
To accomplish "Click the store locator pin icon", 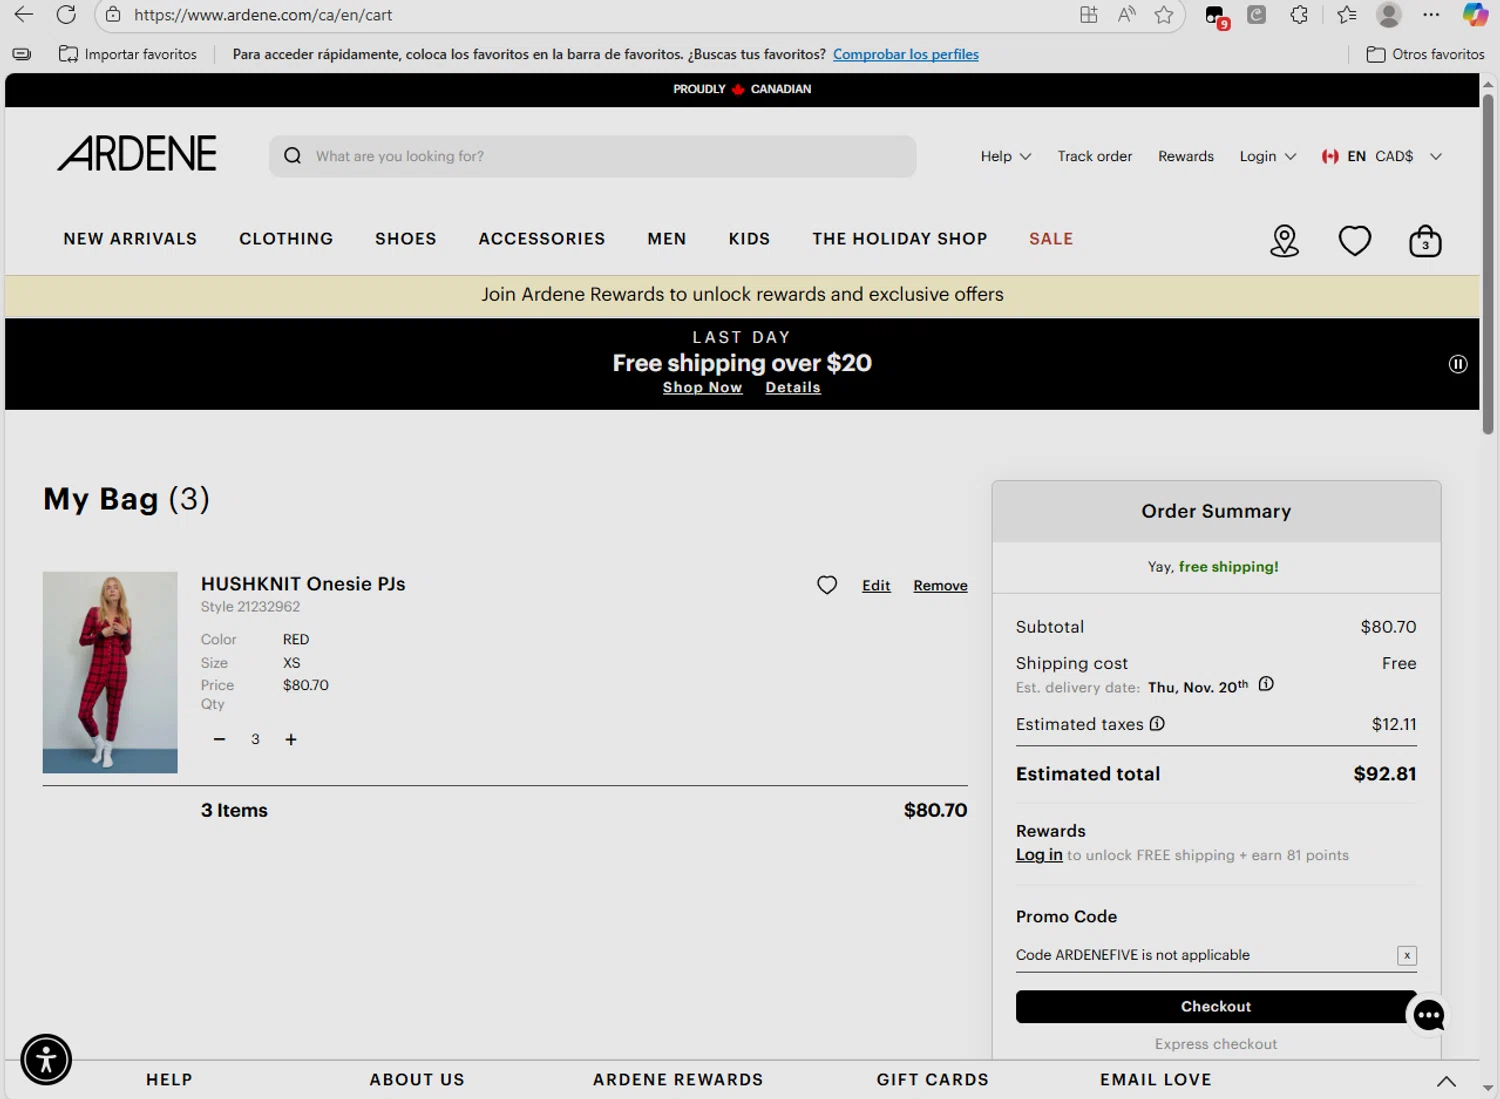I will tap(1284, 241).
